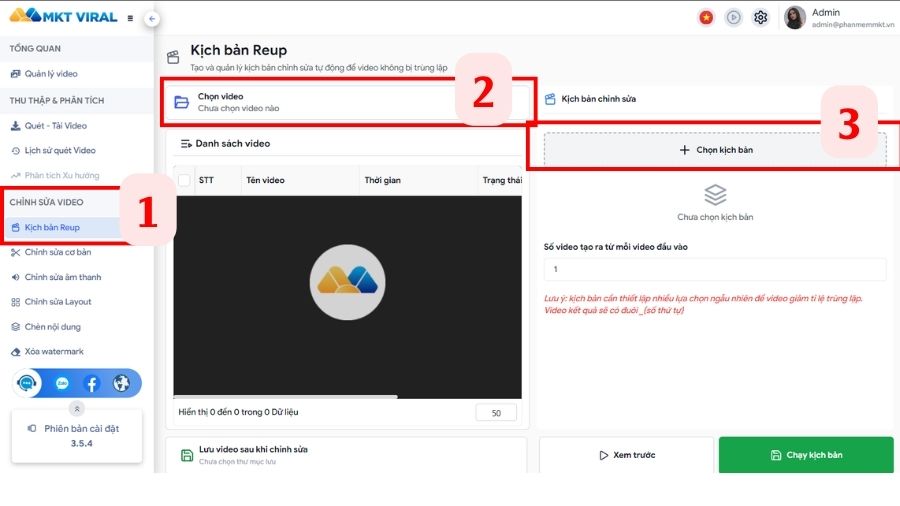
Task: Click Phiên bản cài đặt 3.5.4 box
Action: [x=77, y=436]
